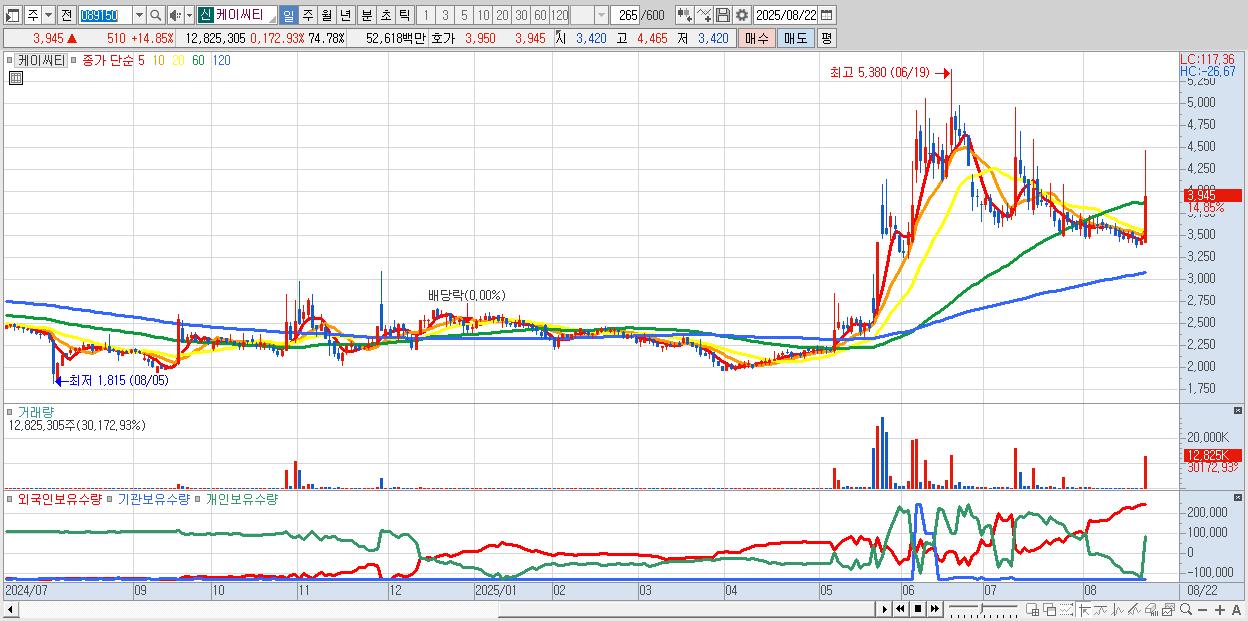Select the 60 interval button

[540, 15]
